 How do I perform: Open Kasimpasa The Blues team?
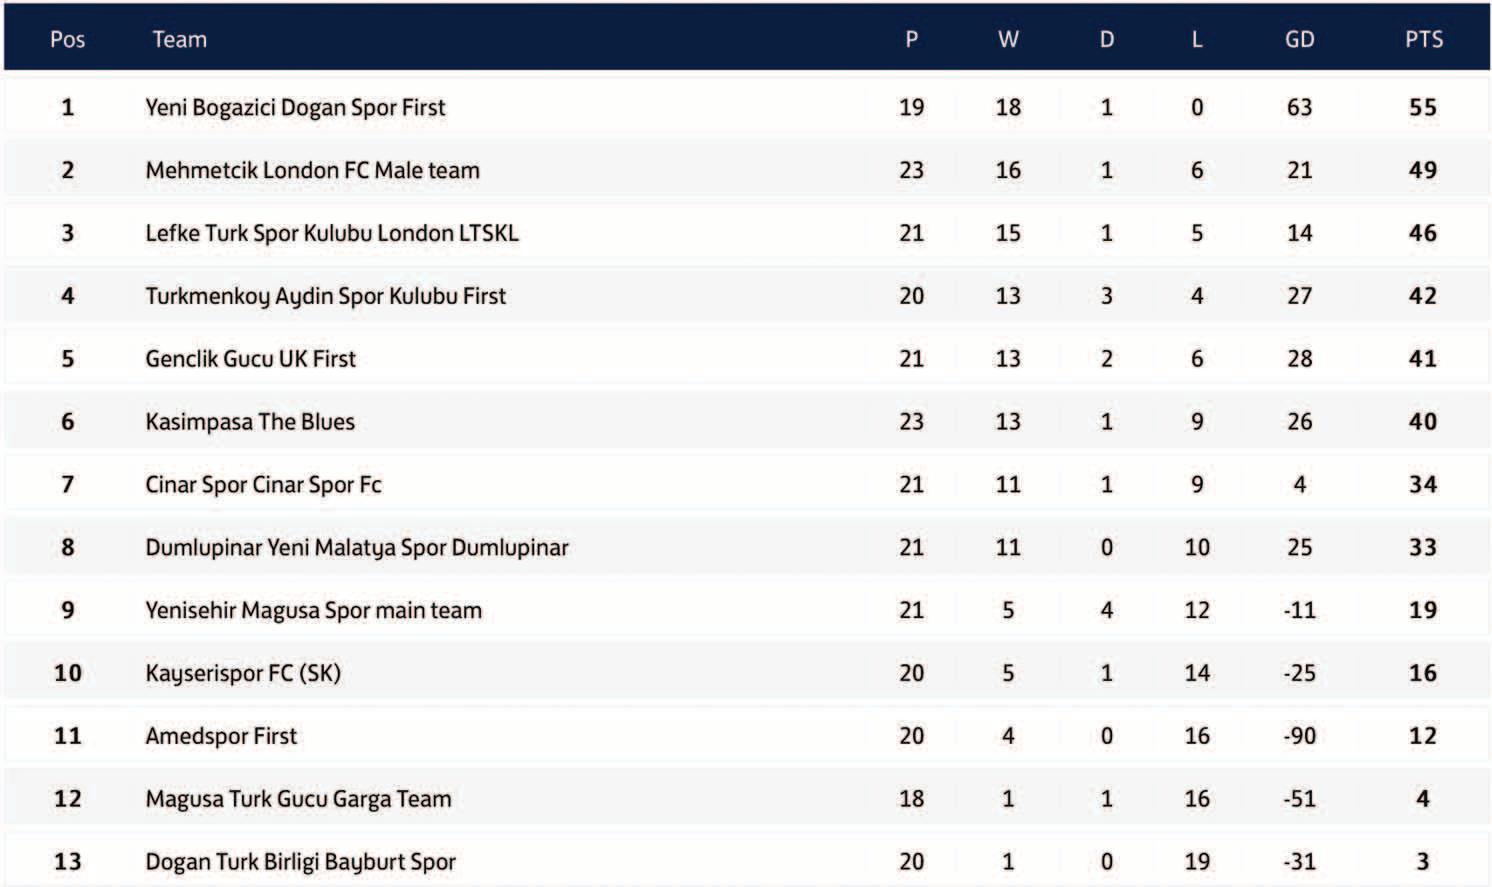250,422
